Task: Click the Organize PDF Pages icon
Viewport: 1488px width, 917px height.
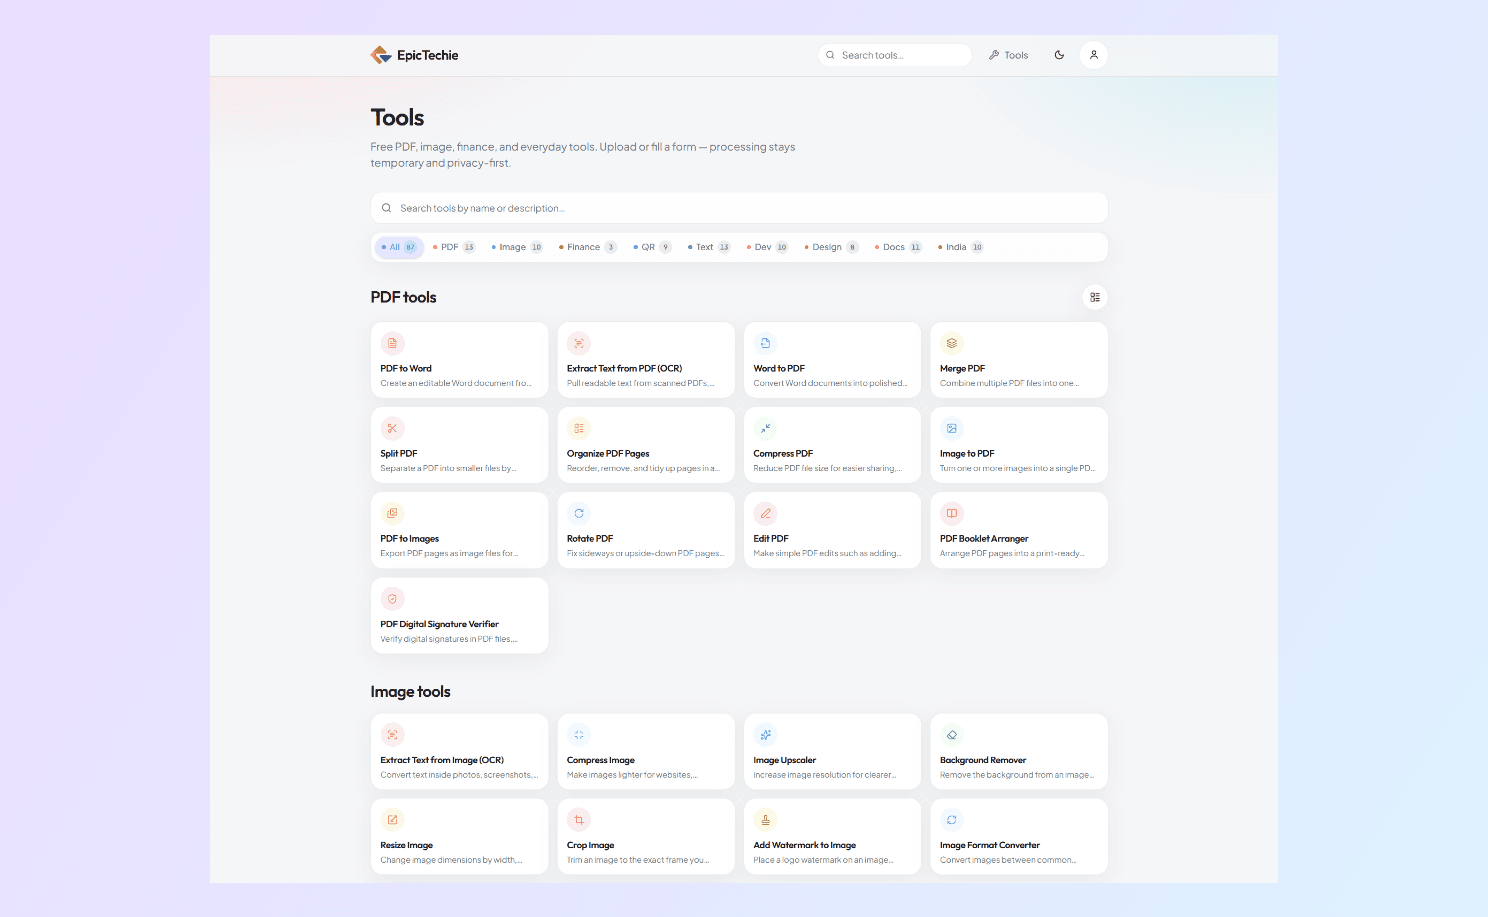Action: click(579, 428)
